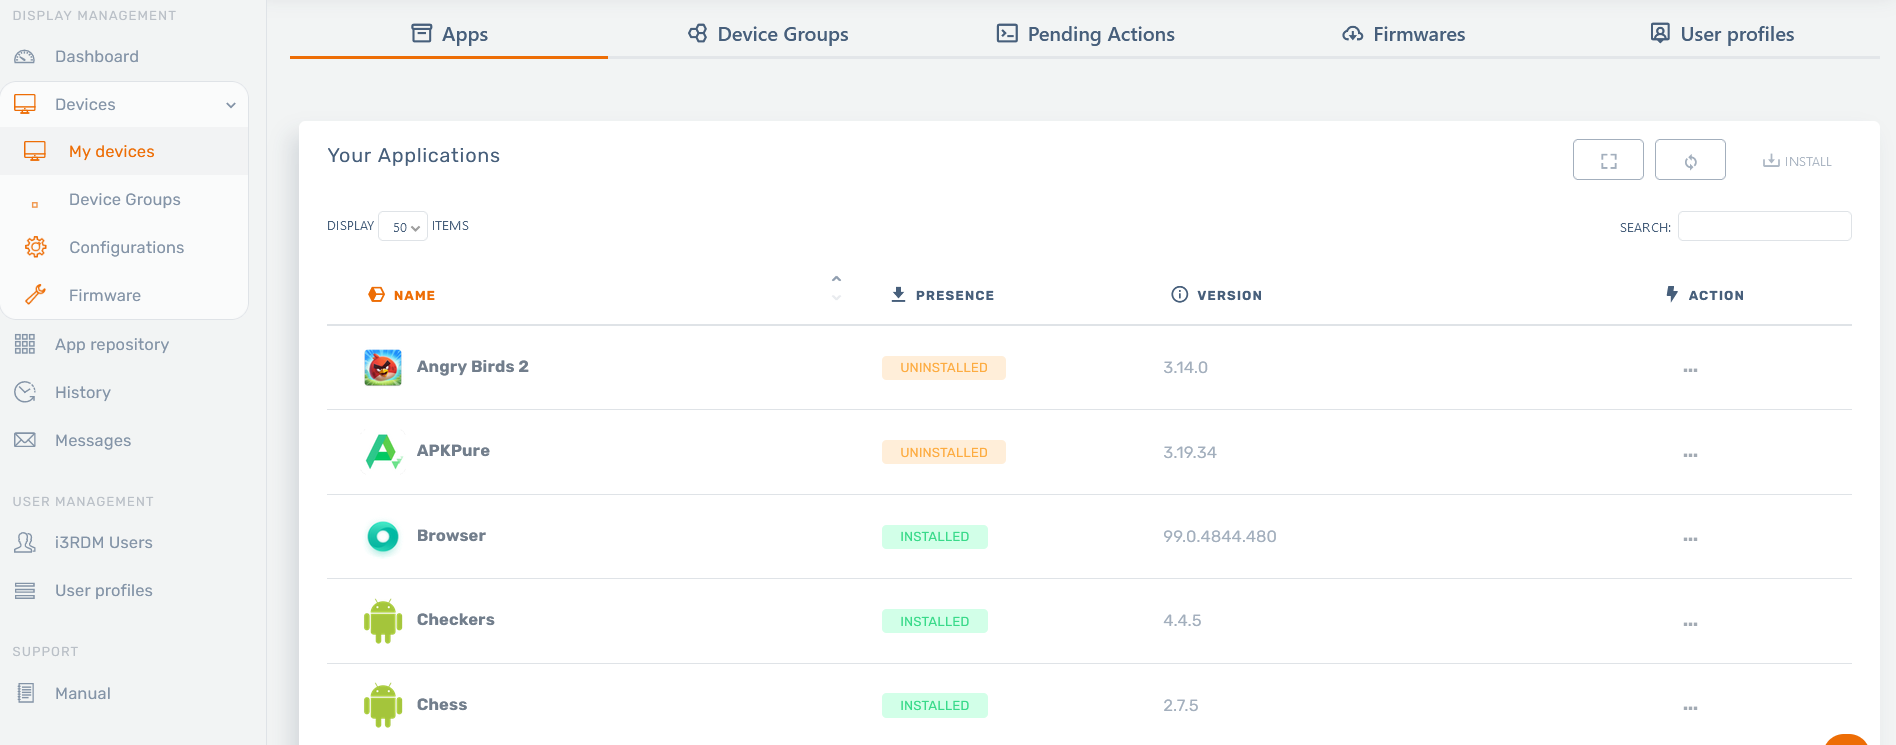Click the APKPure app icon
This screenshot has height=745, width=1896.
383,452
